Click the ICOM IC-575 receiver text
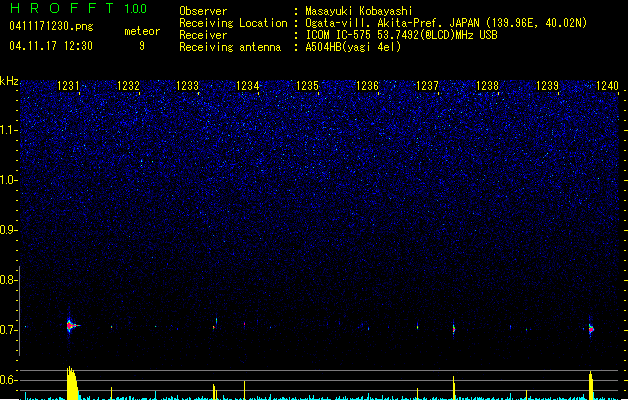Screen dimensions: 629x400 401,35
